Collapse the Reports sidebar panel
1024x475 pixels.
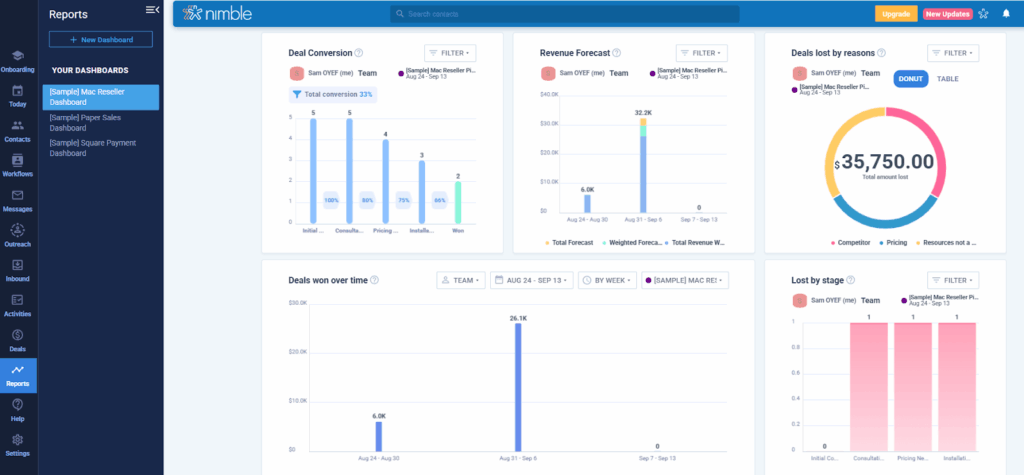tap(152, 10)
